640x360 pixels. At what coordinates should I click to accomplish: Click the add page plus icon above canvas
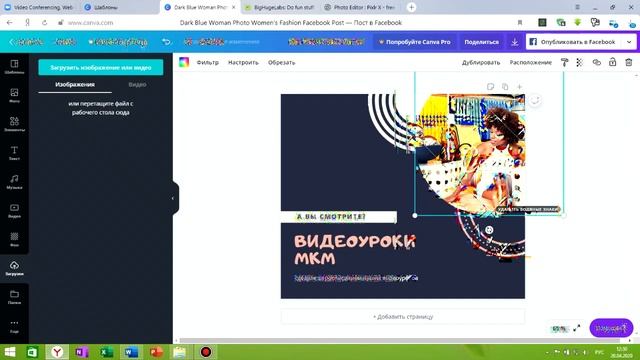pyautogui.click(x=519, y=87)
